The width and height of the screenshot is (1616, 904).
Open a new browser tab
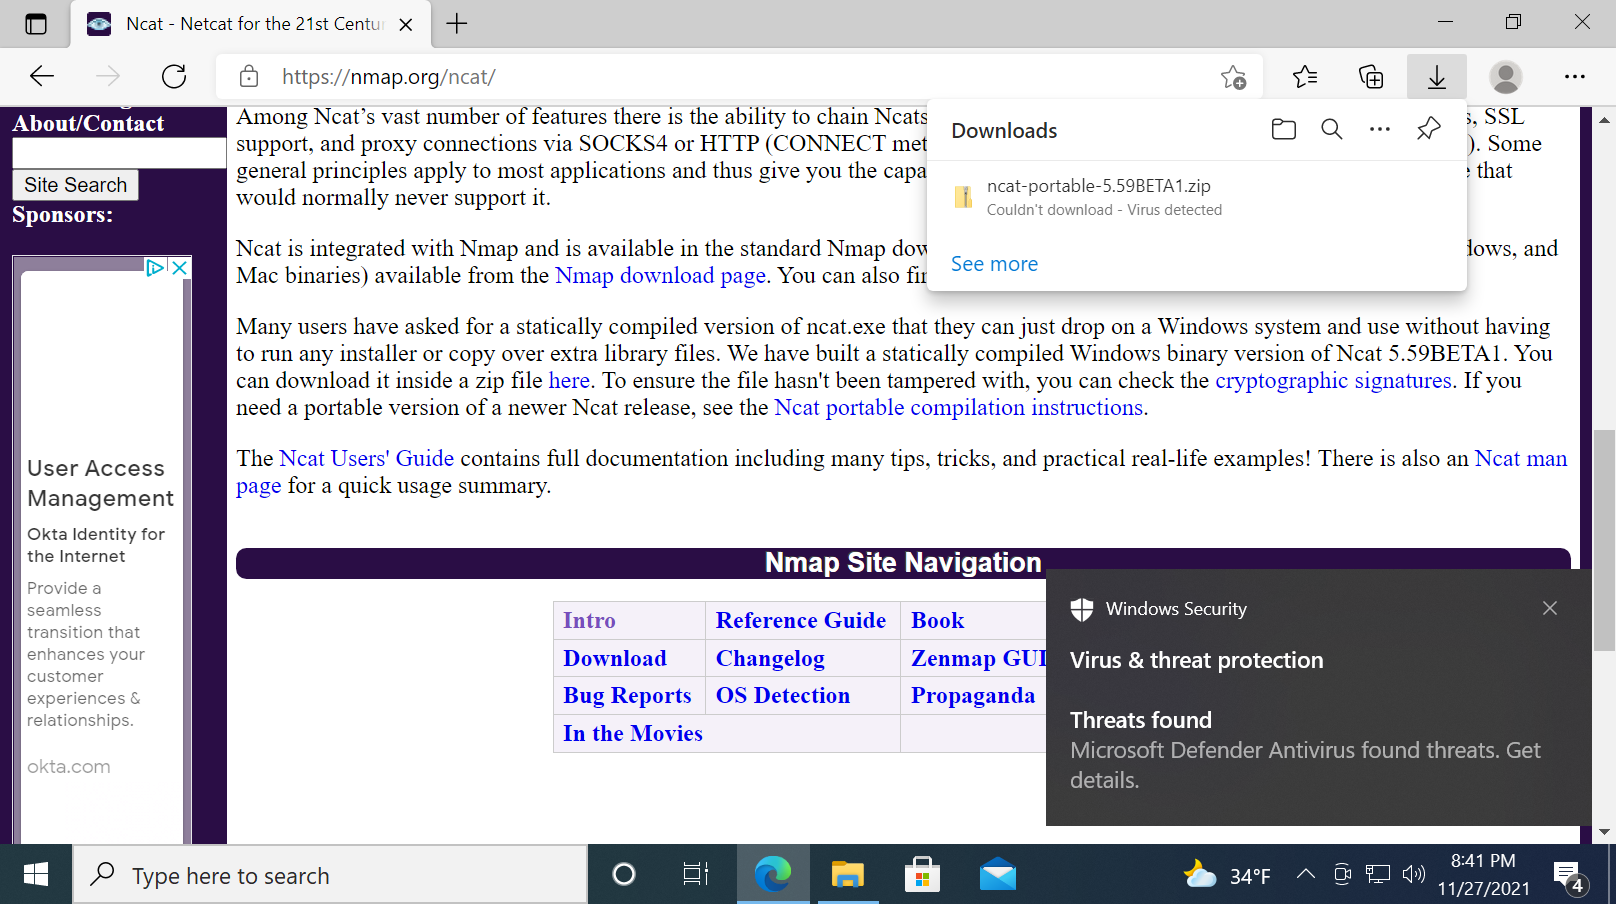click(x=457, y=24)
